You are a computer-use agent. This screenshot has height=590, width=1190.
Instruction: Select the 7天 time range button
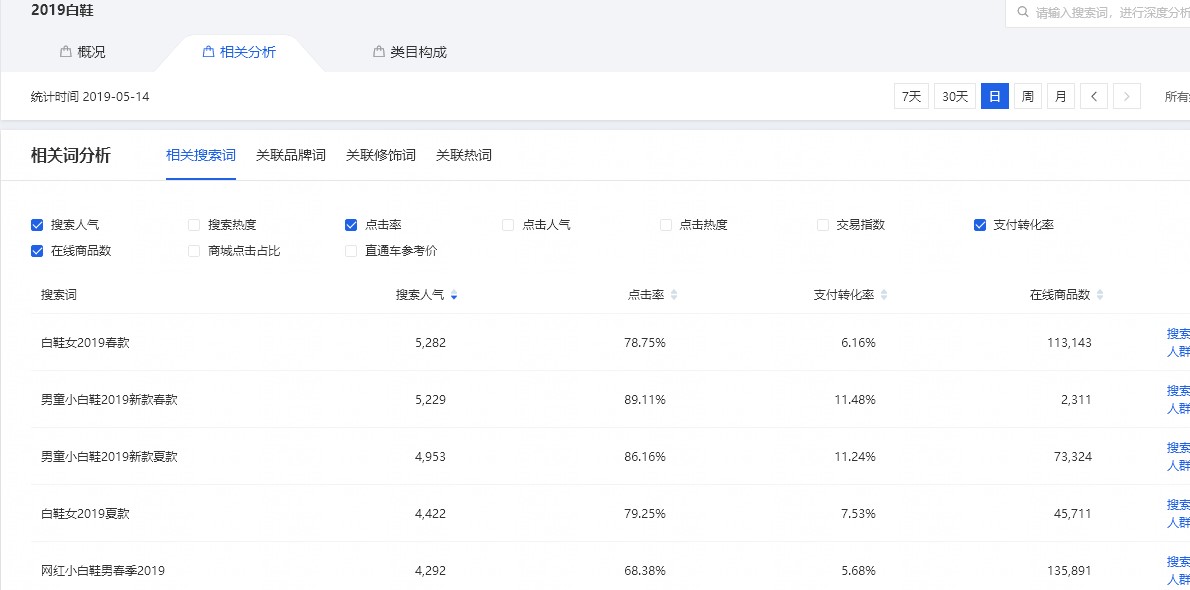[911, 95]
